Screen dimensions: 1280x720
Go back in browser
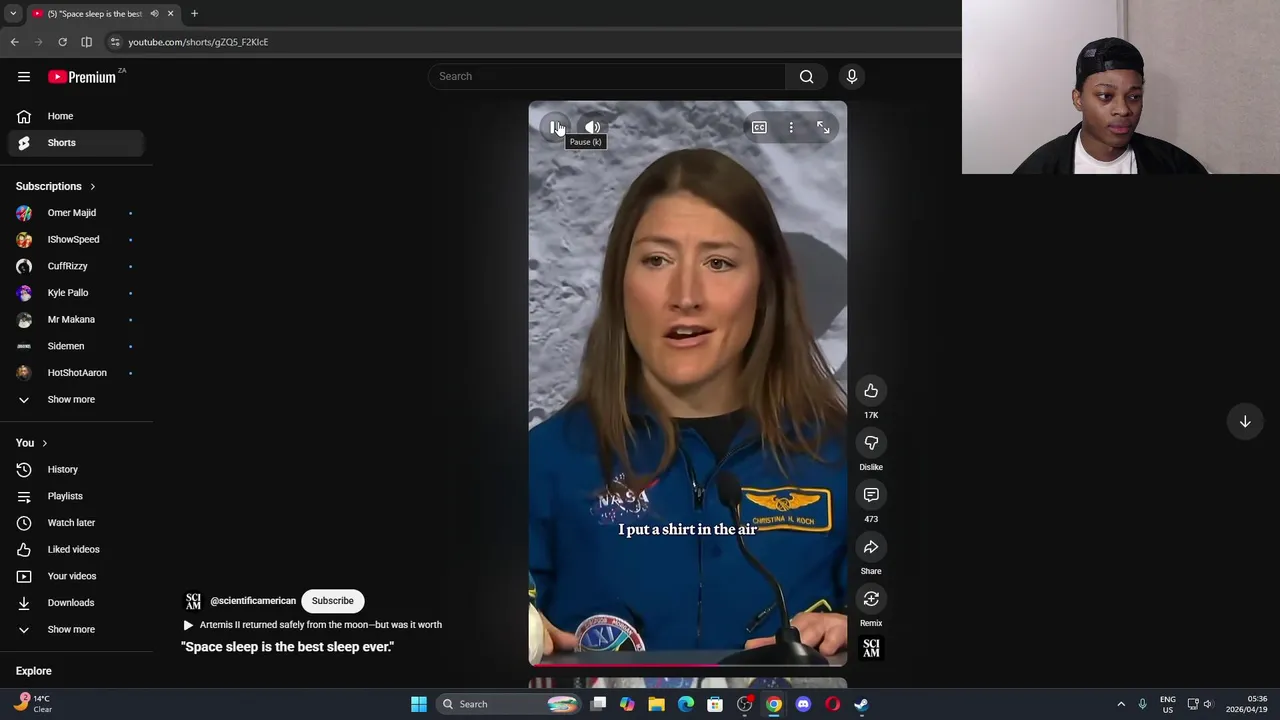[x=14, y=42]
